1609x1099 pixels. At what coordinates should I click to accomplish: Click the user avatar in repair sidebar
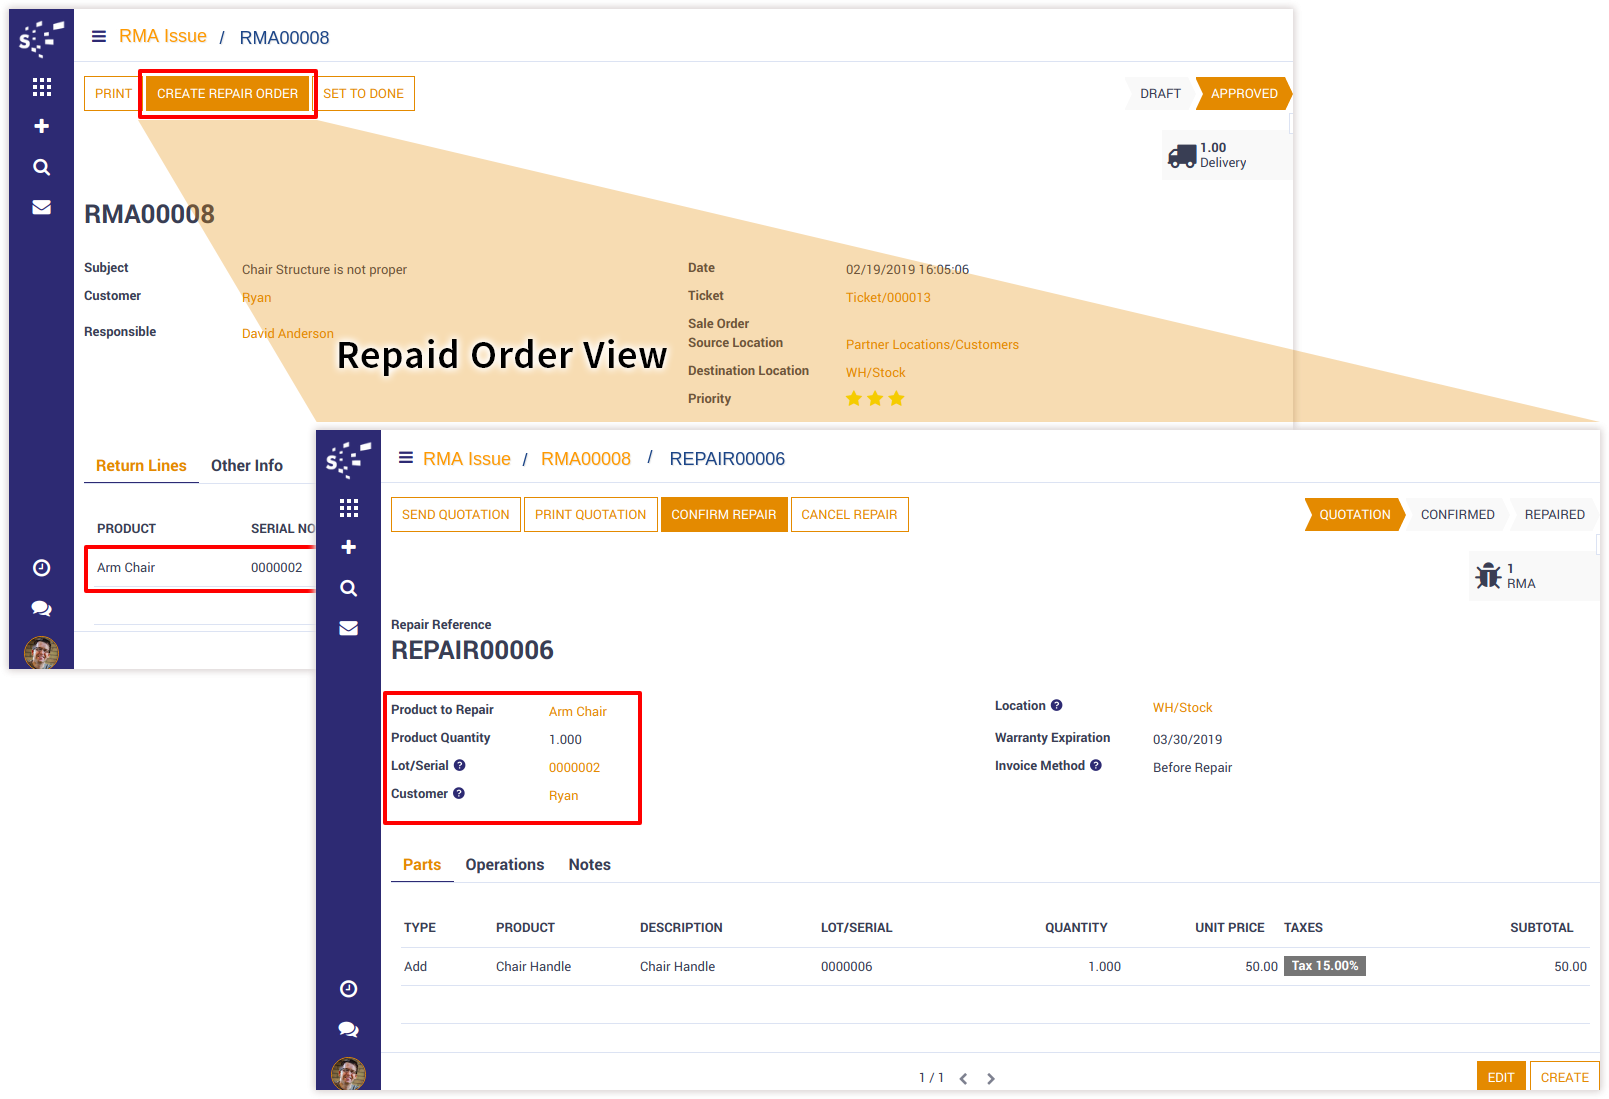pos(348,1074)
